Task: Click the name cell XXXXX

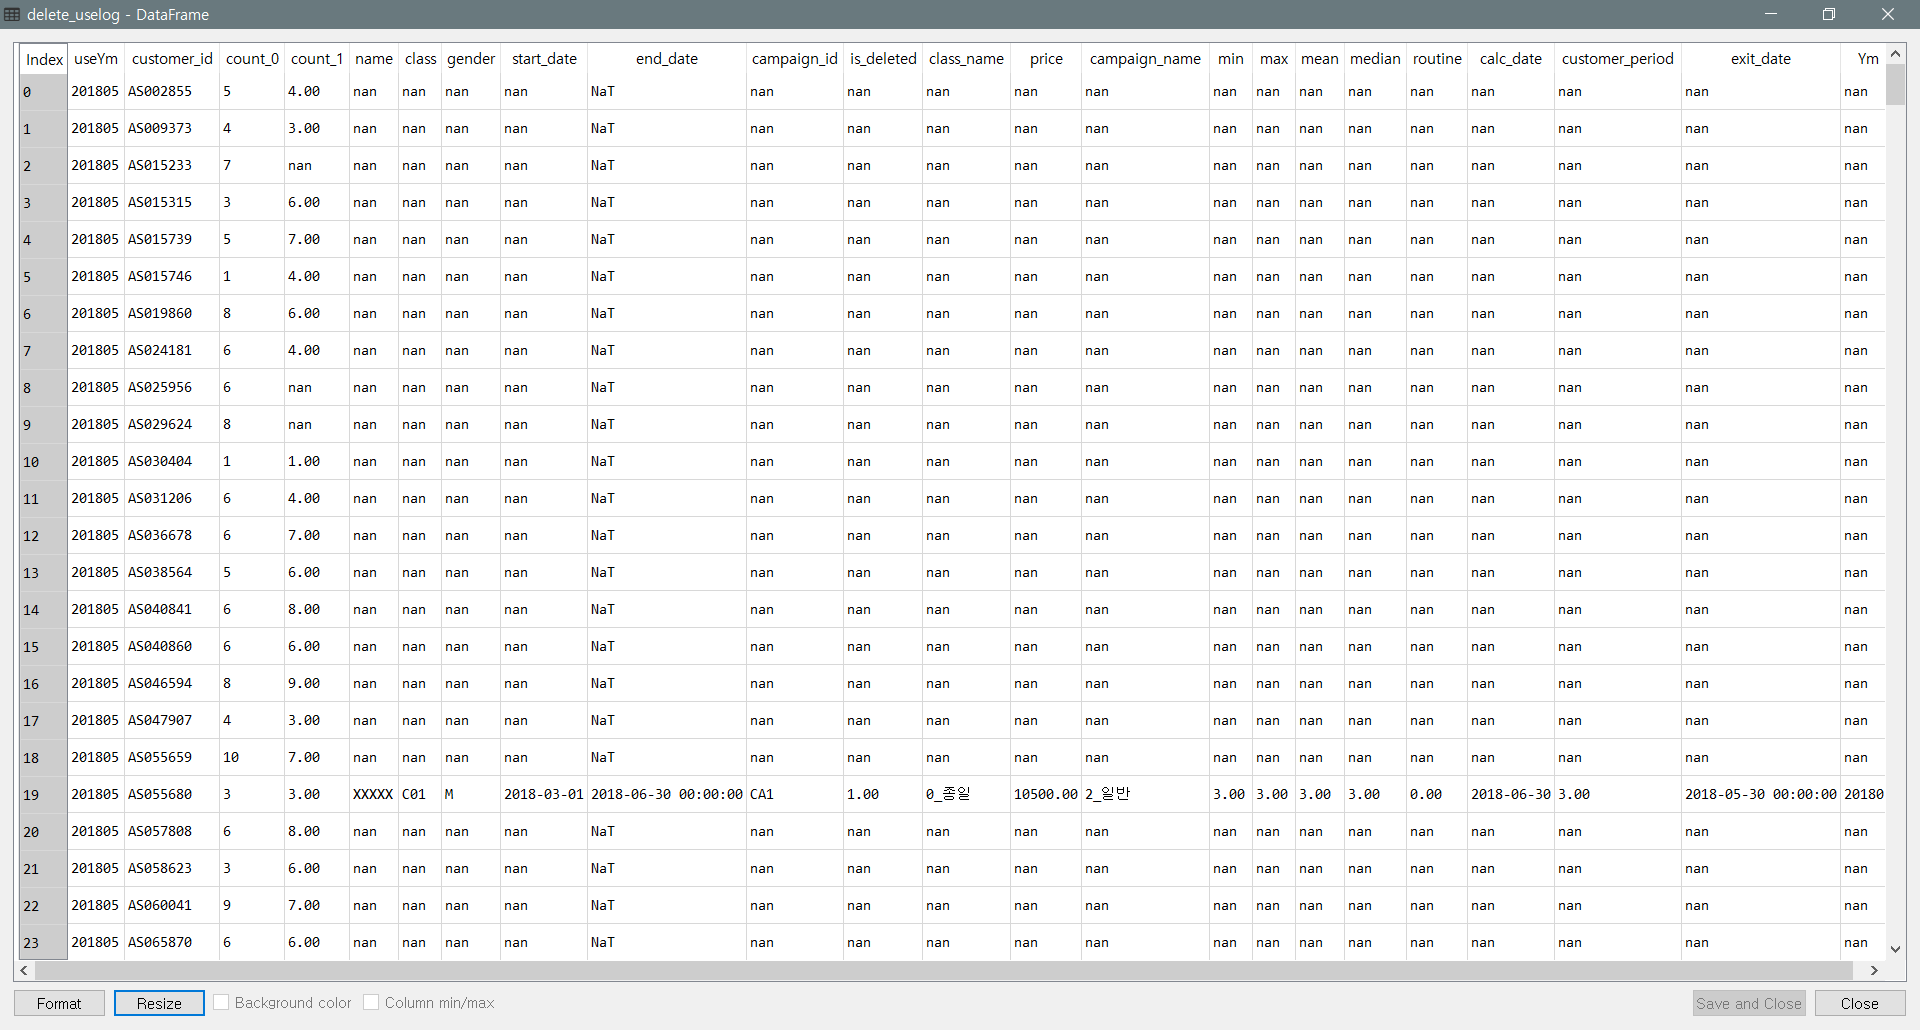Action: (373, 795)
